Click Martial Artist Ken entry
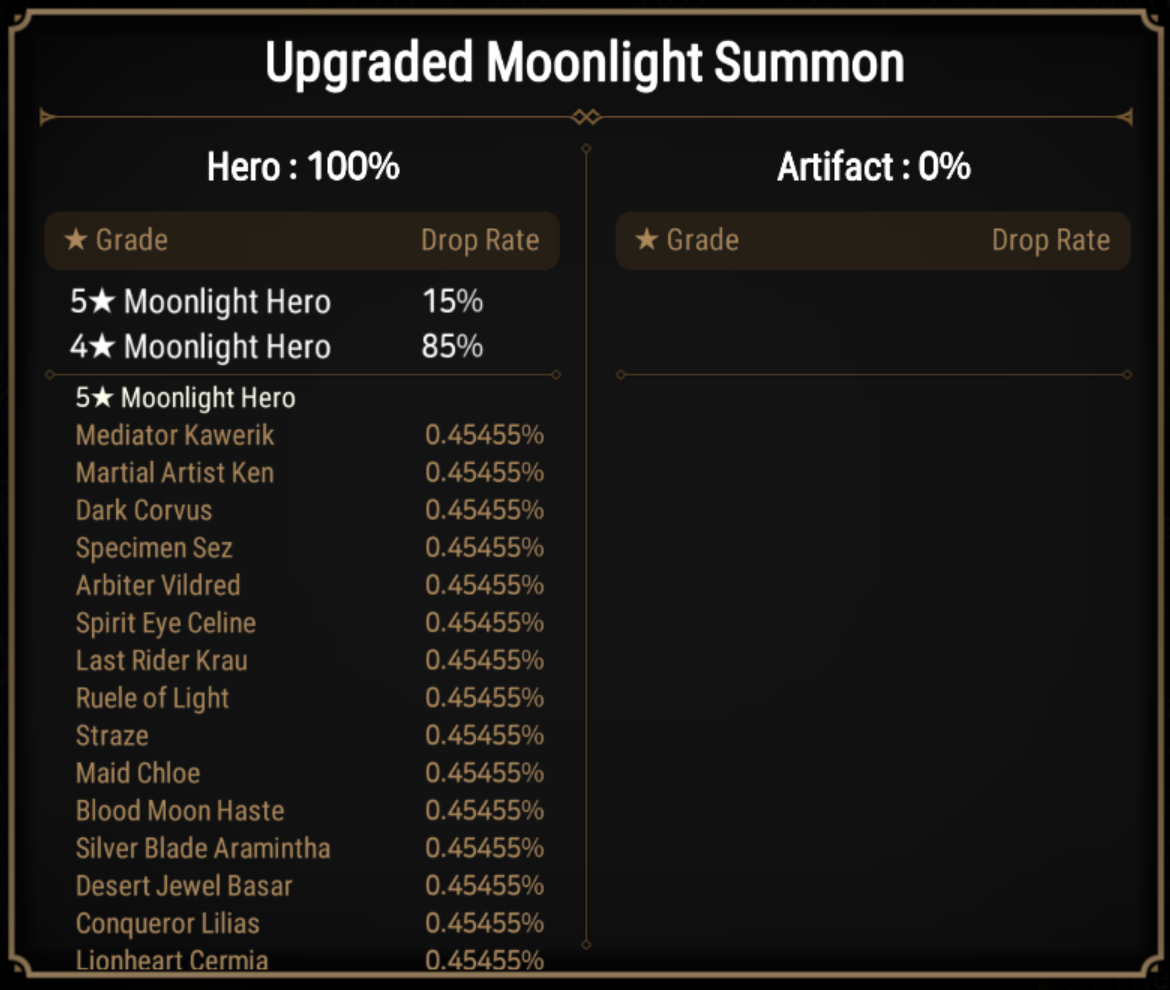The height and width of the screenshot is (990, 1170). [175, 472]
